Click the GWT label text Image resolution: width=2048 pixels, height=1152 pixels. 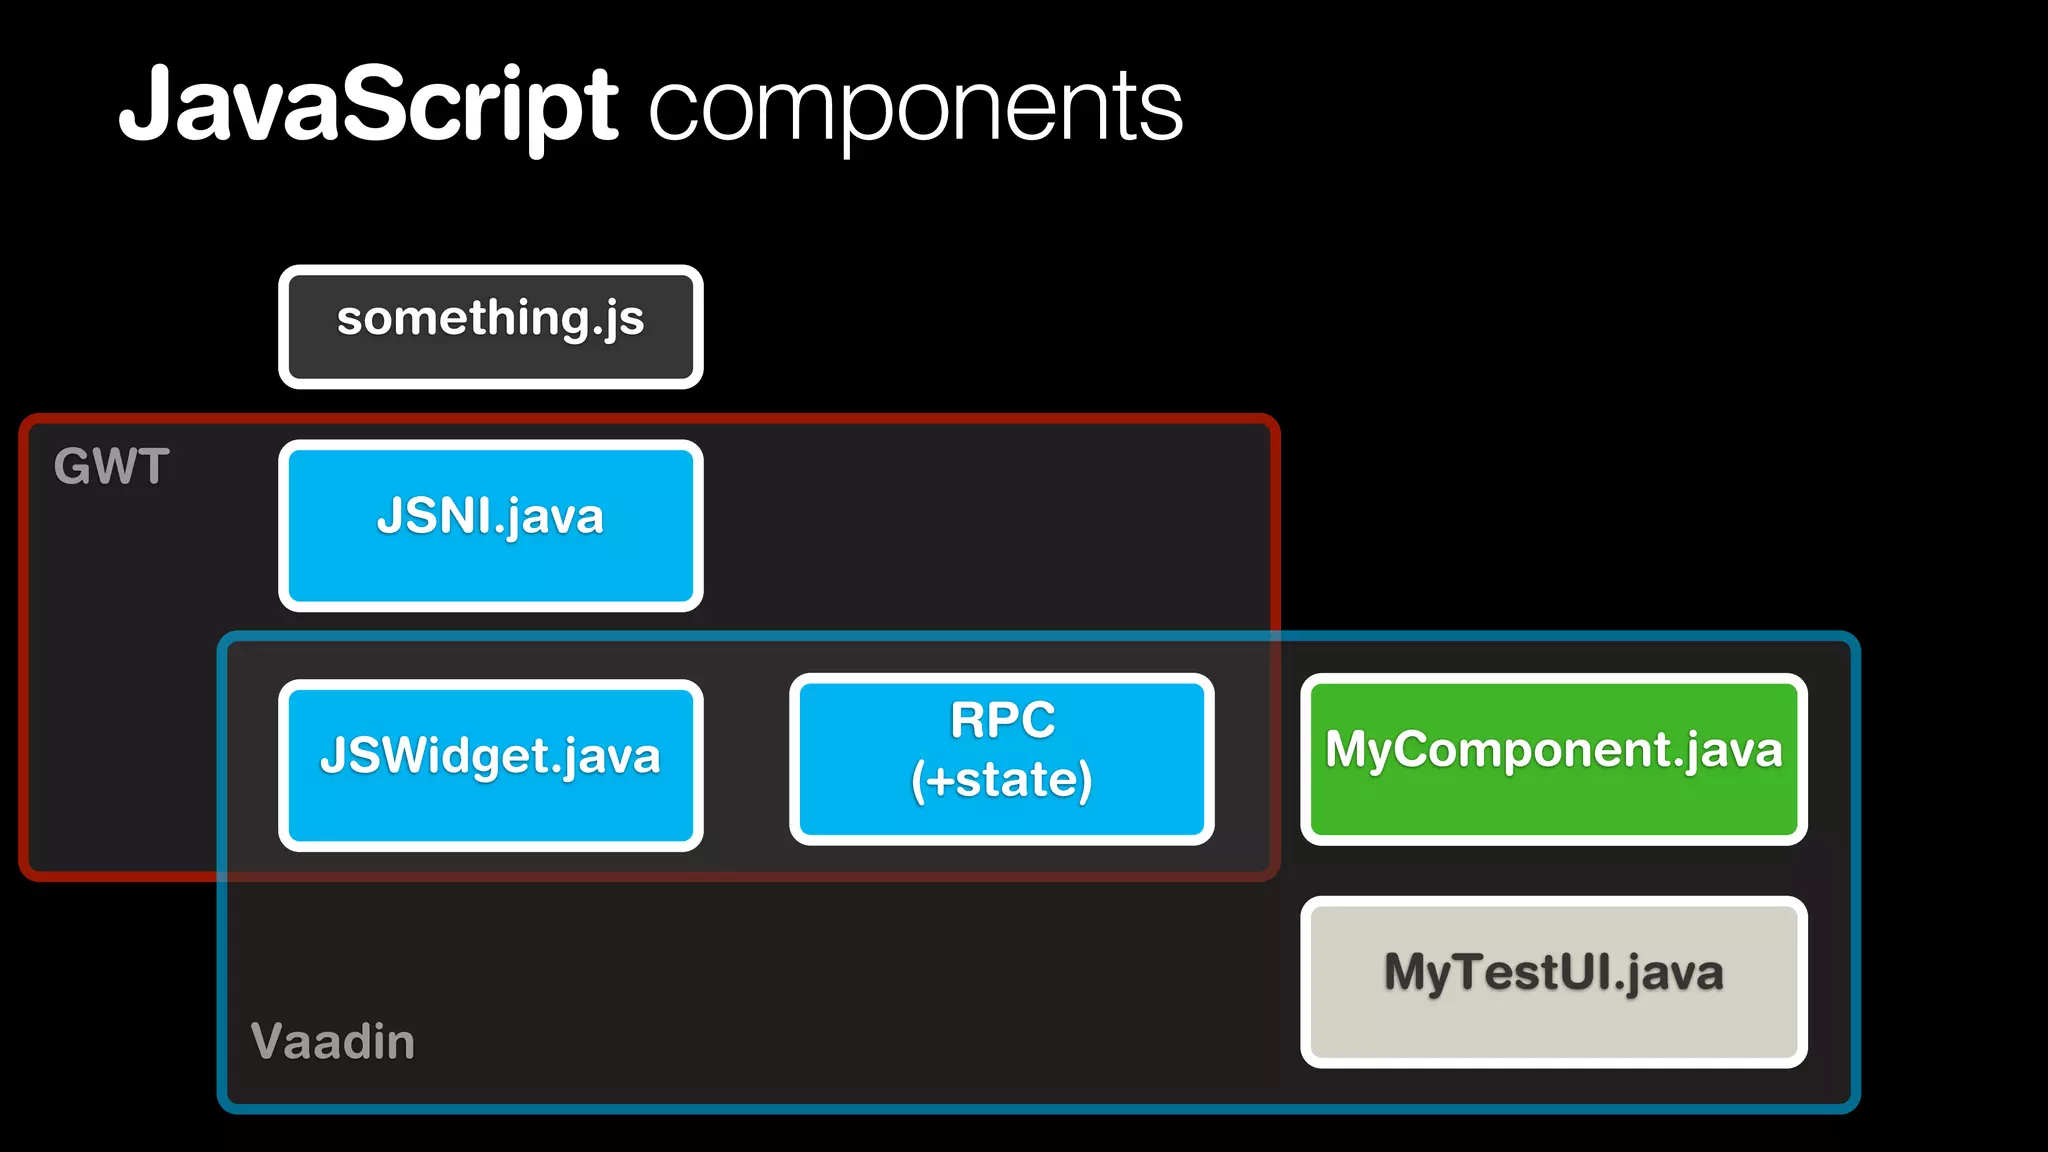click(112, 467)
